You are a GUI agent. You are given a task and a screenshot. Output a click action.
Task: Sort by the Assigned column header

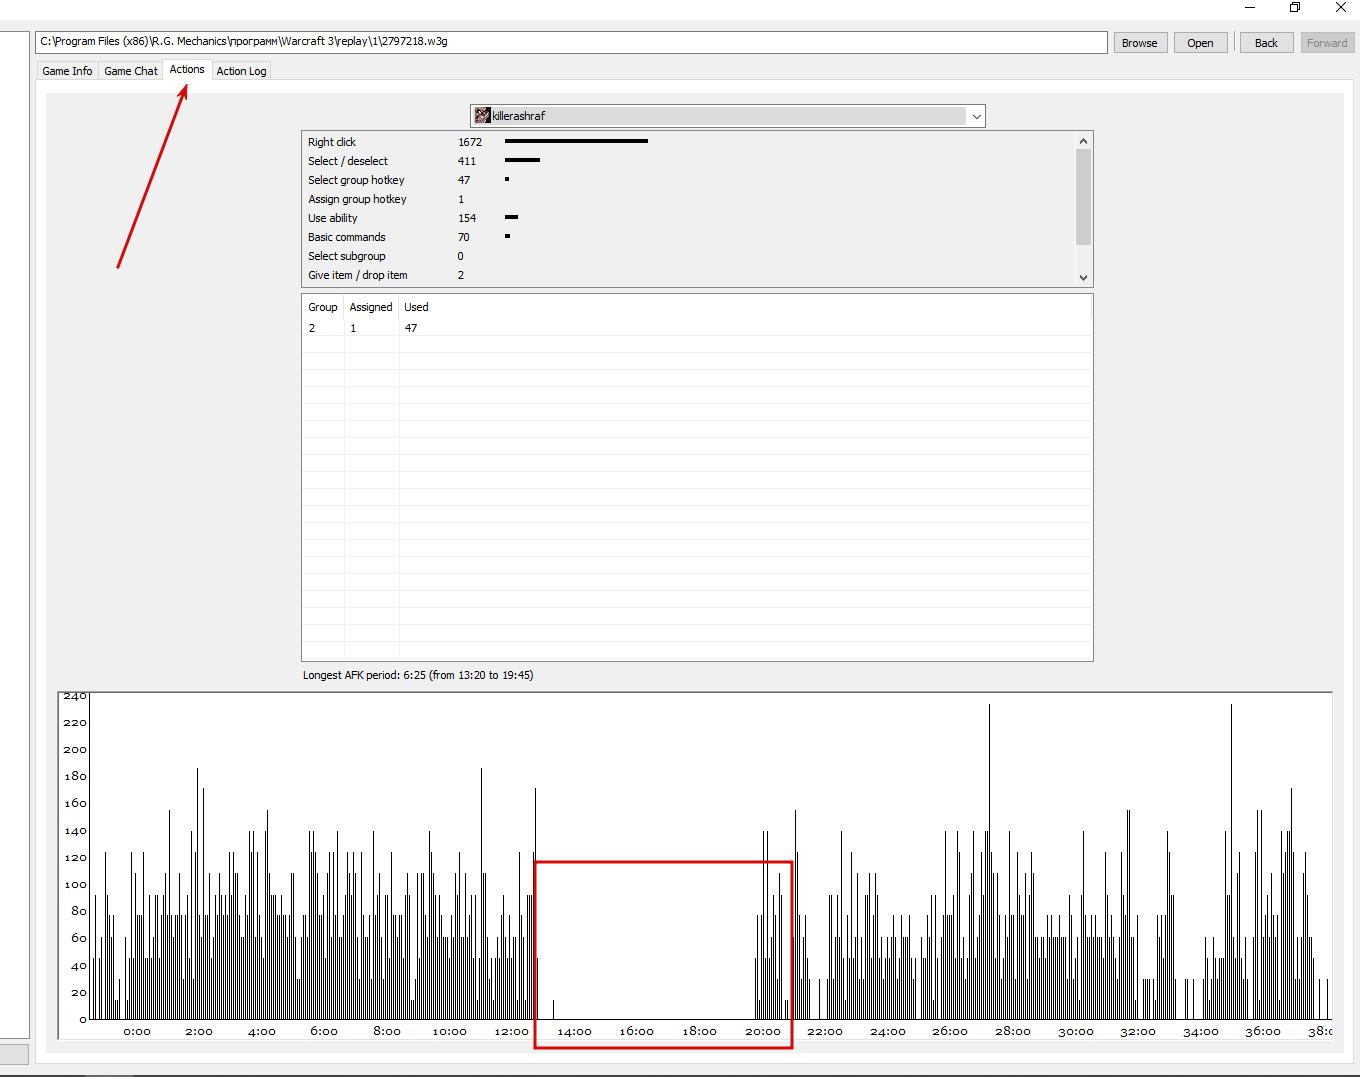(x=371, y=307)
